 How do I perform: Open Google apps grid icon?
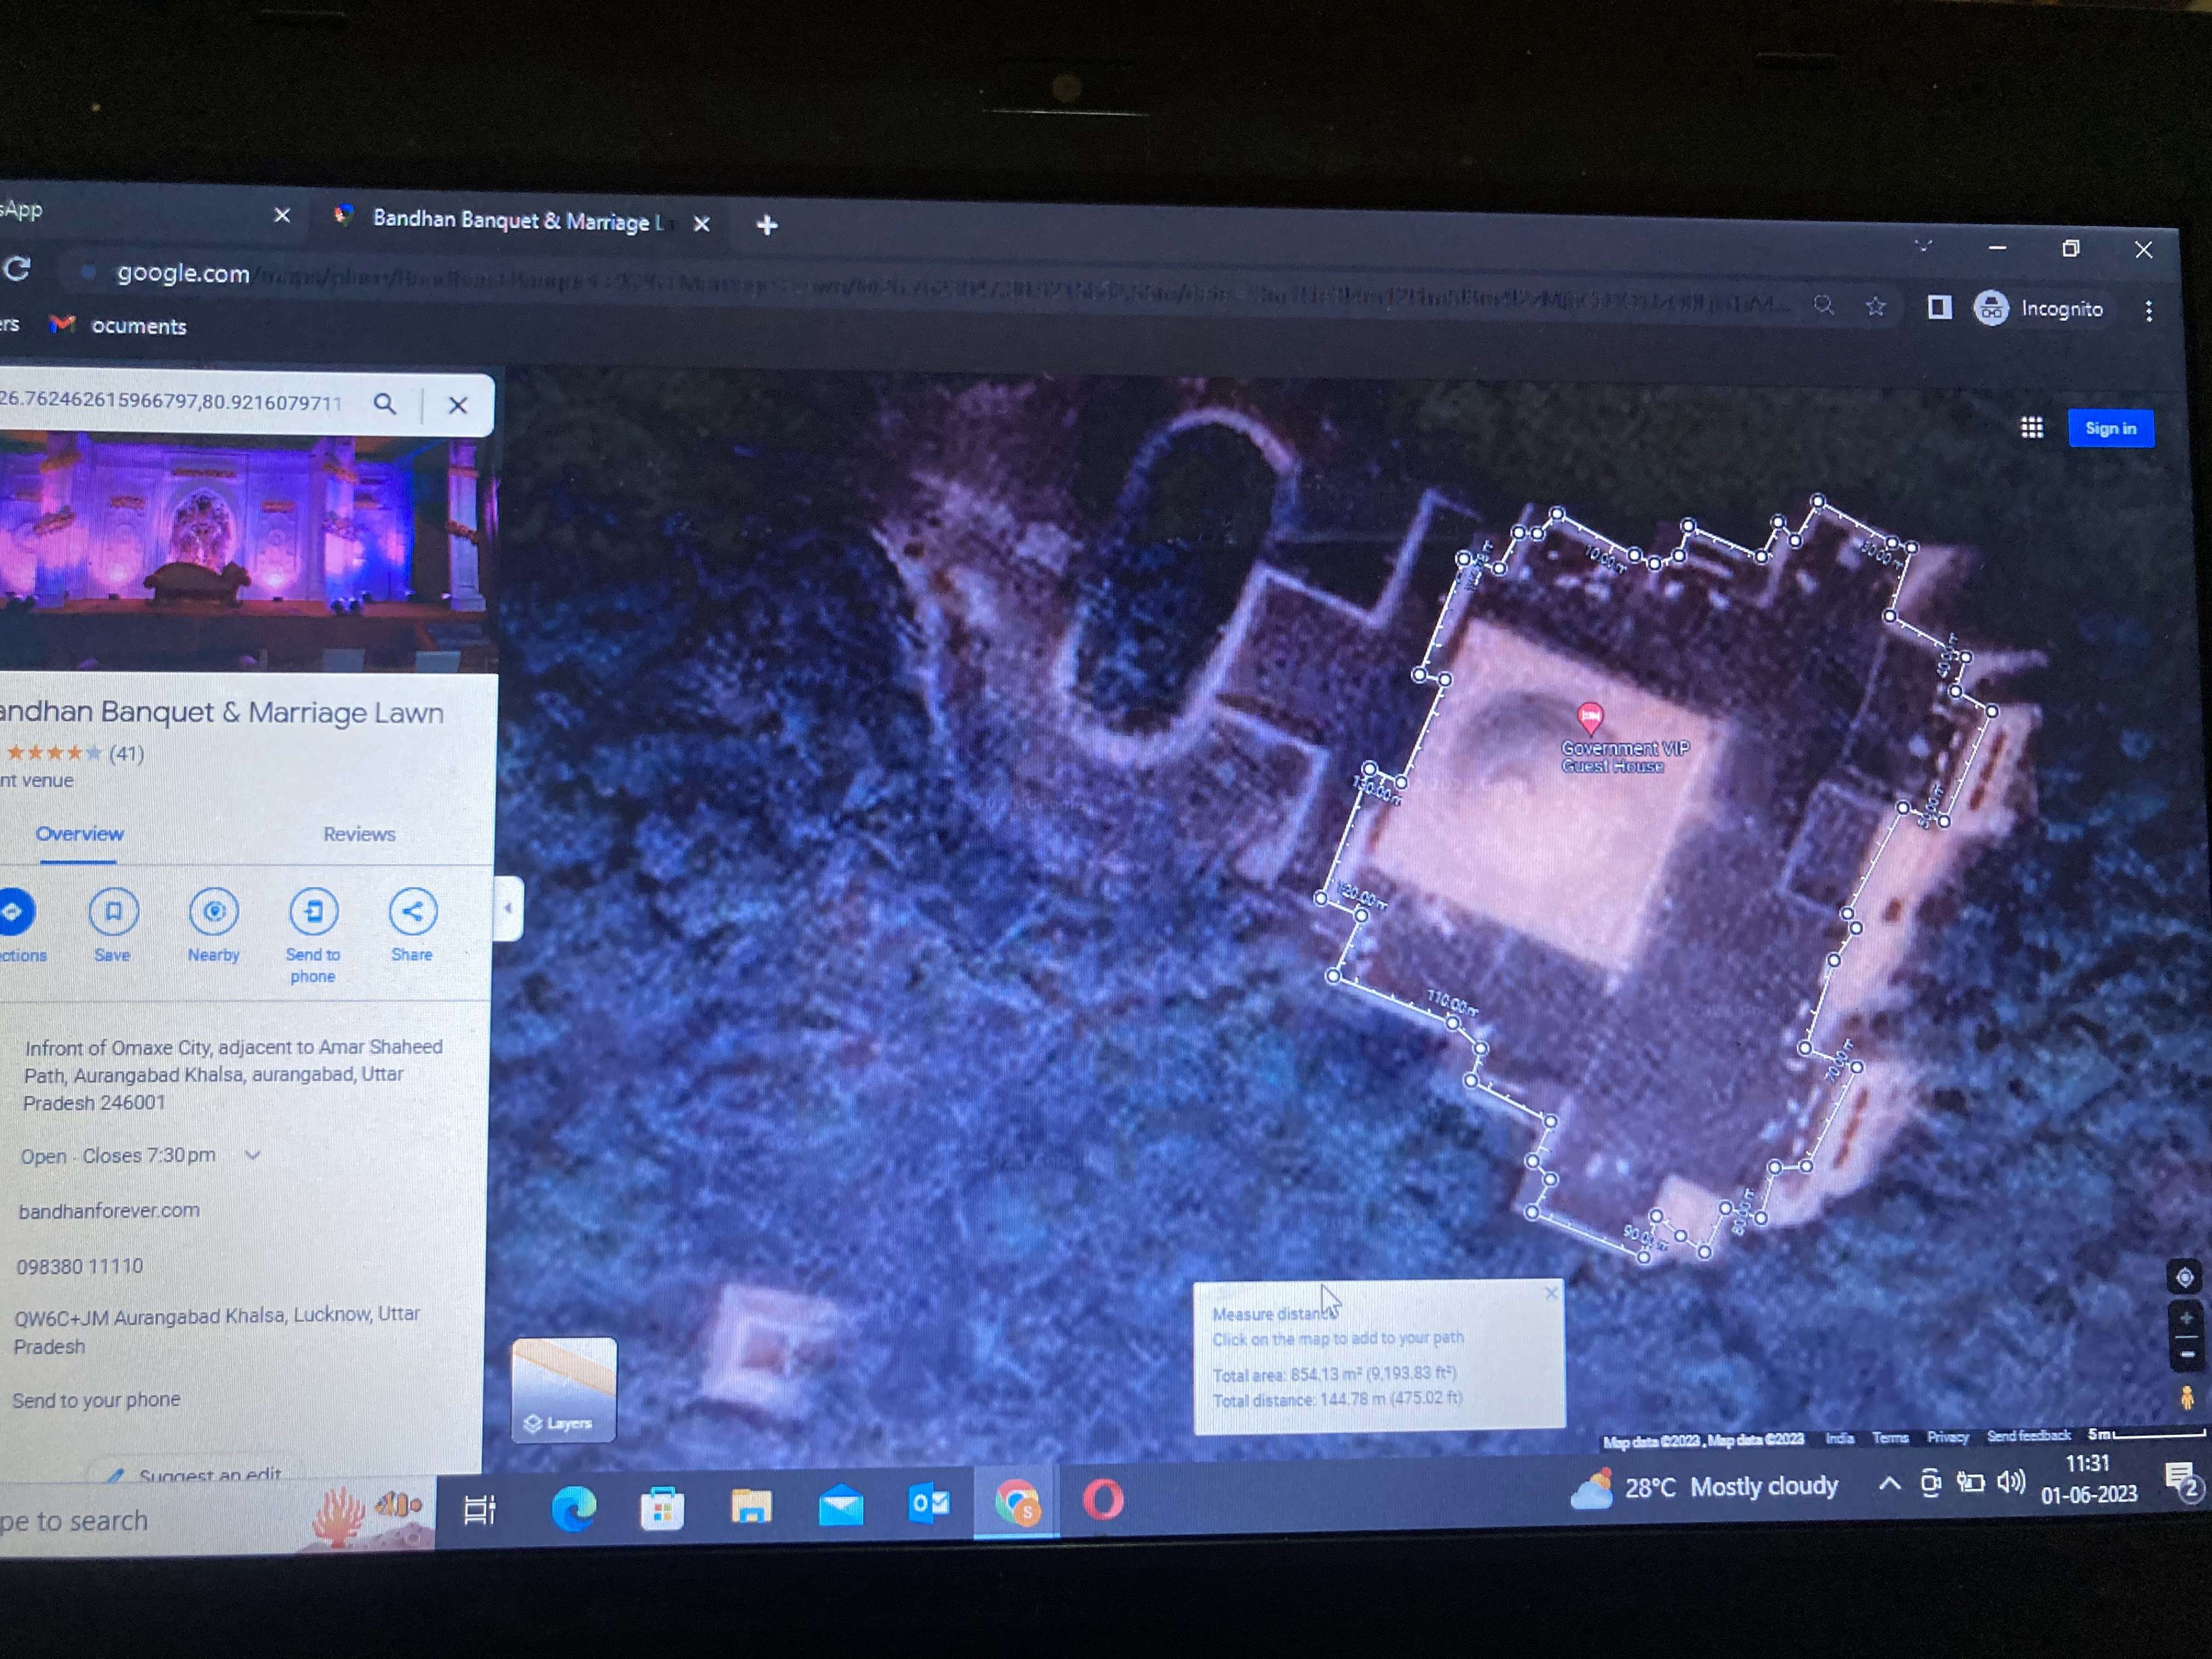[x=2032, y=428]
